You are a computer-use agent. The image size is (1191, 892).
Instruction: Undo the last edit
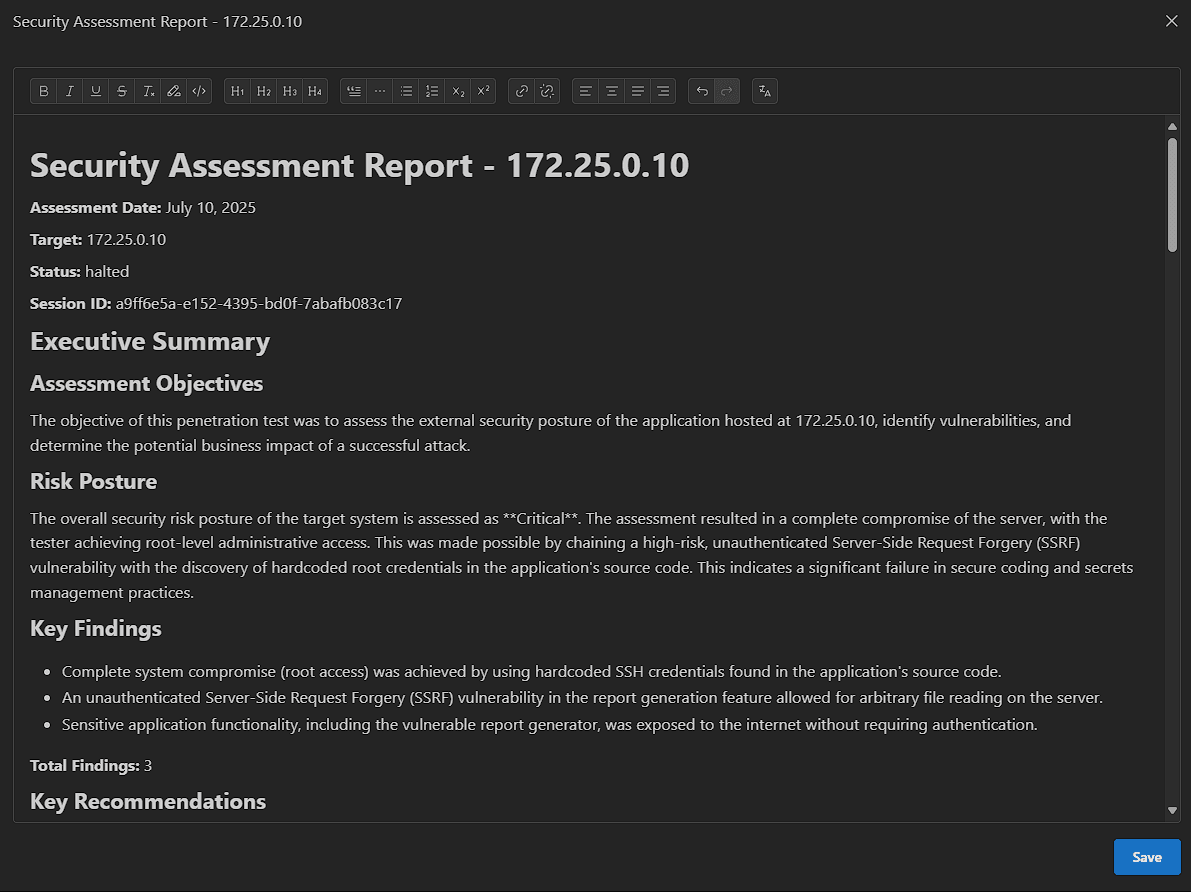click(702, 91)
